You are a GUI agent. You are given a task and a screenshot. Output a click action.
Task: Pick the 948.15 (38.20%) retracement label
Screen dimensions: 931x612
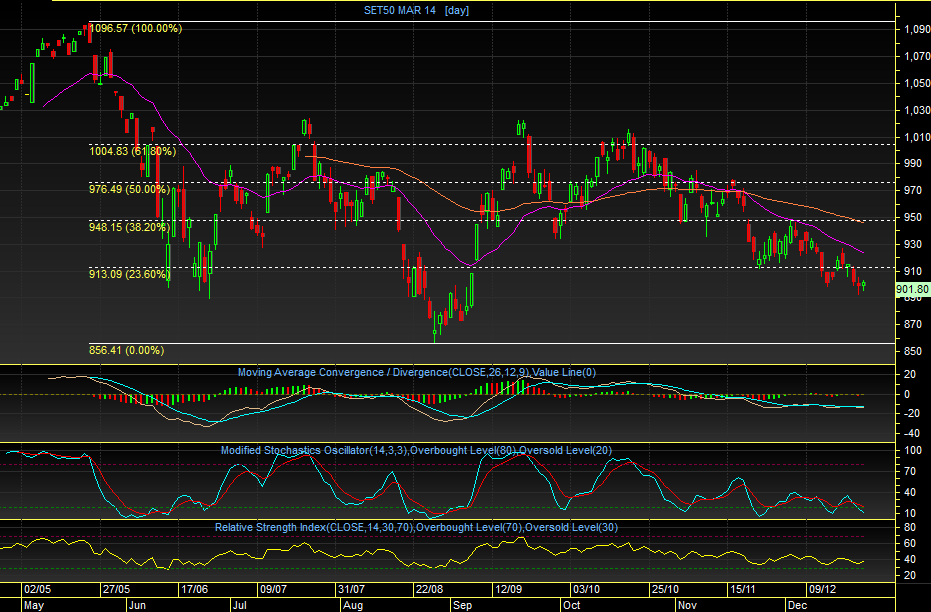(x=129, y=227)
